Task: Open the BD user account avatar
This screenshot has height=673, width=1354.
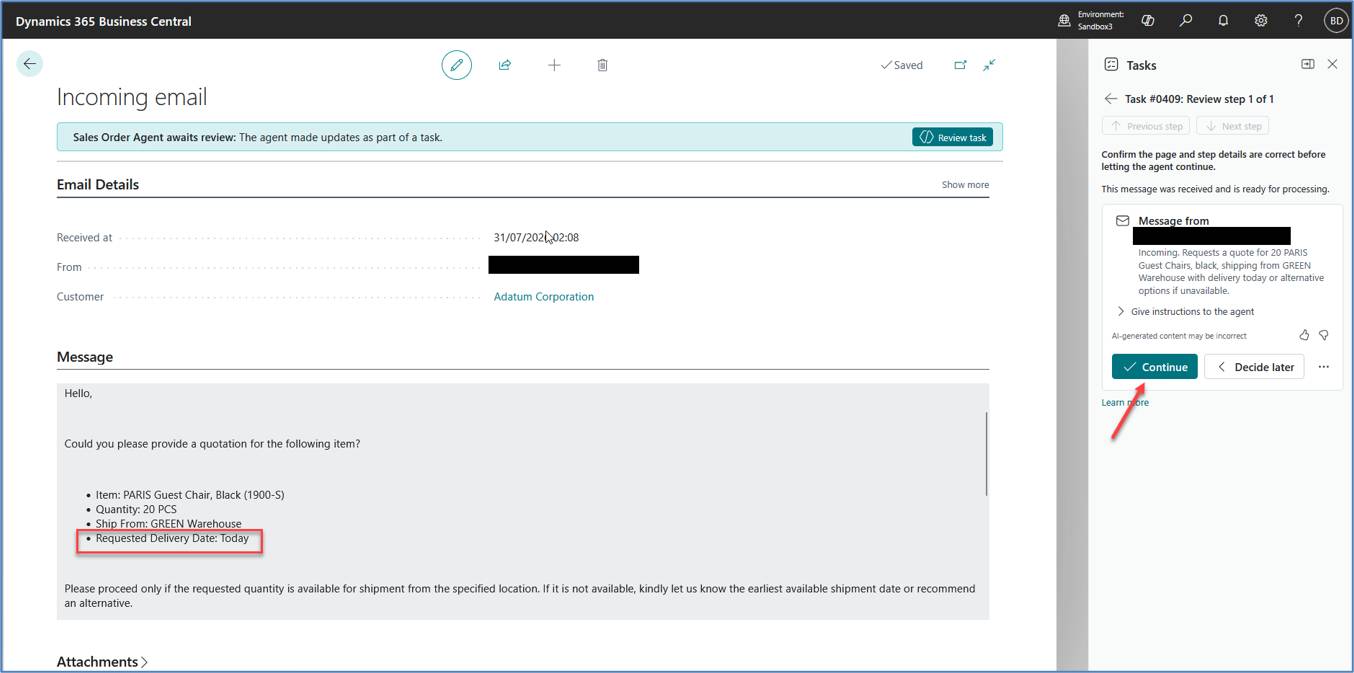Action: click(1335, 20)
